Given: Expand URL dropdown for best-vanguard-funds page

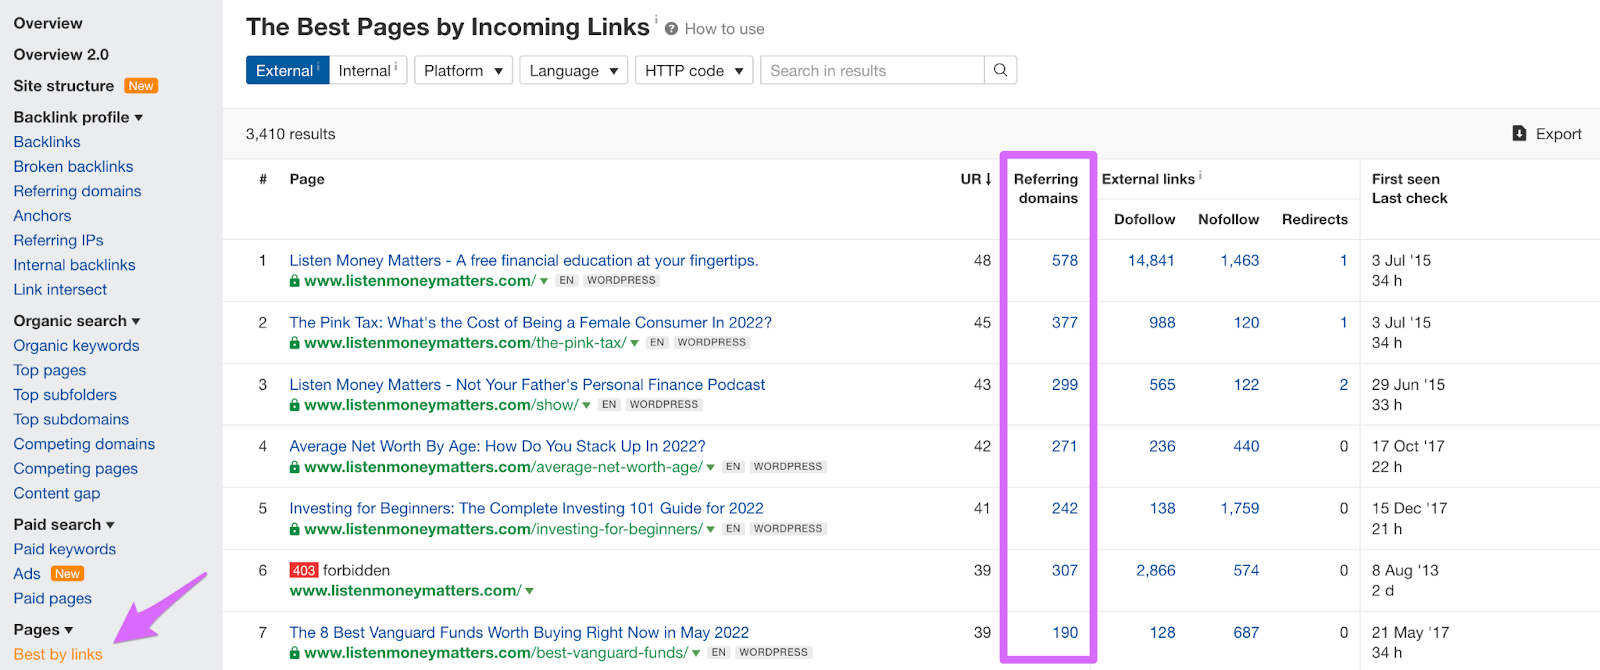Looking at the screenshot, I should tap(696, 653).
